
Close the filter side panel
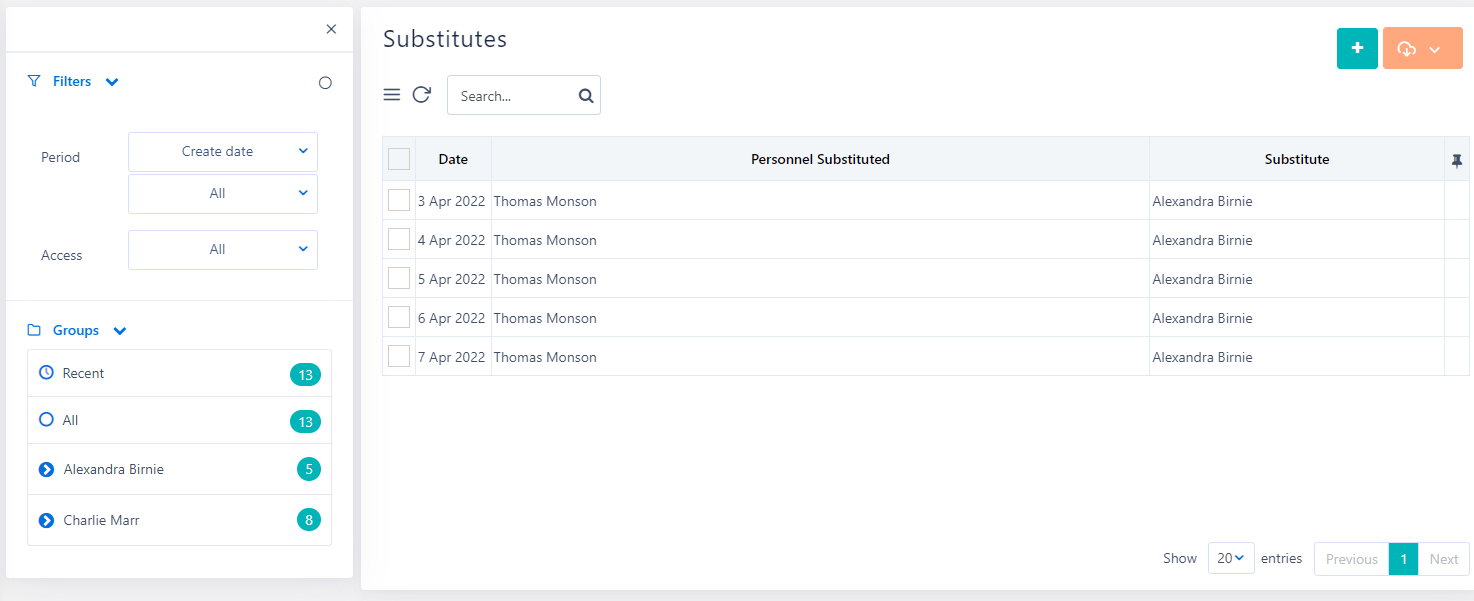331,29
